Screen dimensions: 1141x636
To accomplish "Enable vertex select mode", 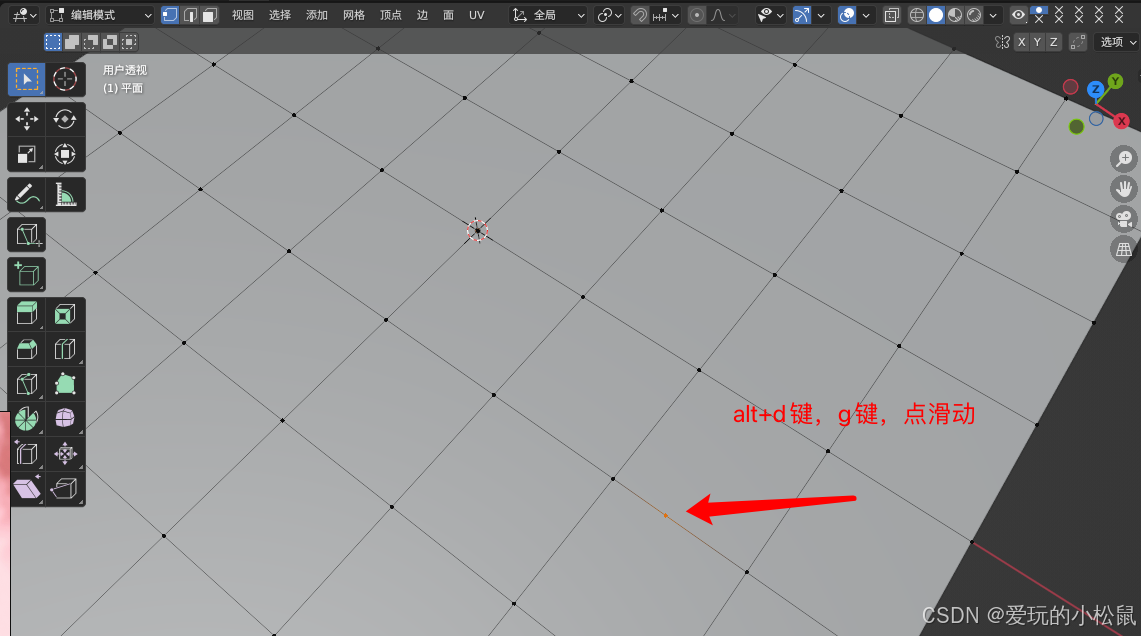I will [170, 15].
